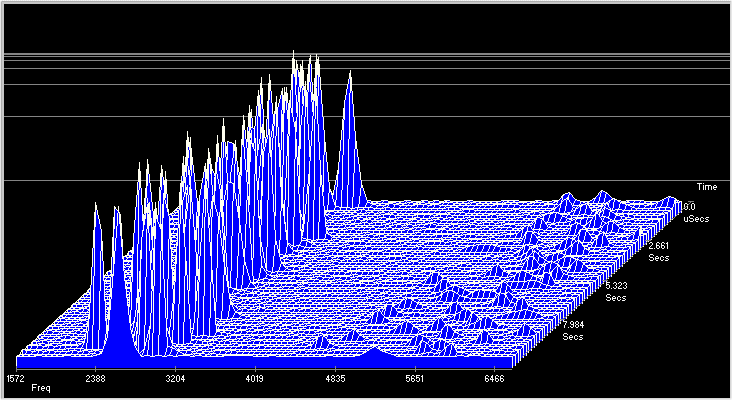The width and height of the screenshot is (732, 400).
Task: Click the 1572 frequency axis label
Action: pyautogui.click(x=15, y=379)
